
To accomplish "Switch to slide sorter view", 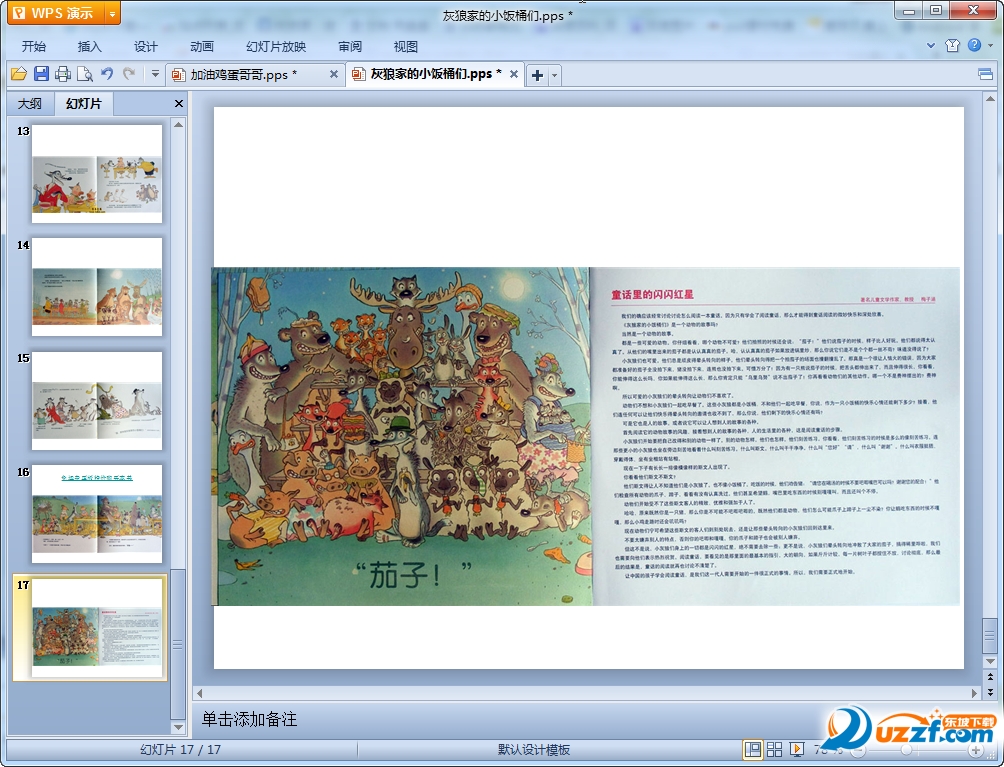I will pos(775,749).
